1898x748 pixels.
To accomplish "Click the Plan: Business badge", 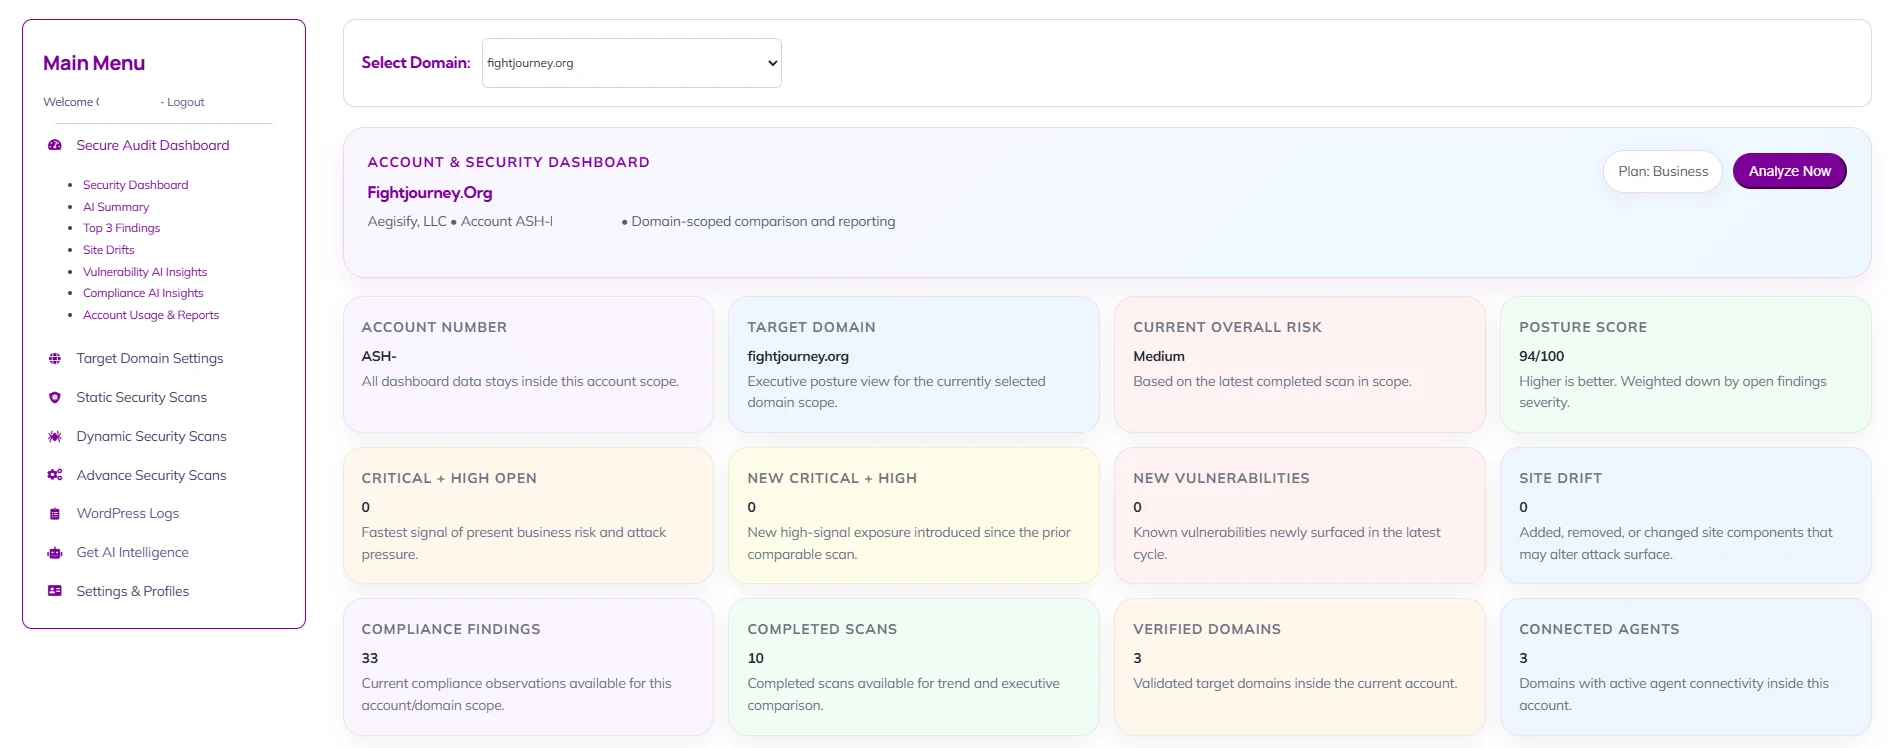I will [x=1662, y=171].
